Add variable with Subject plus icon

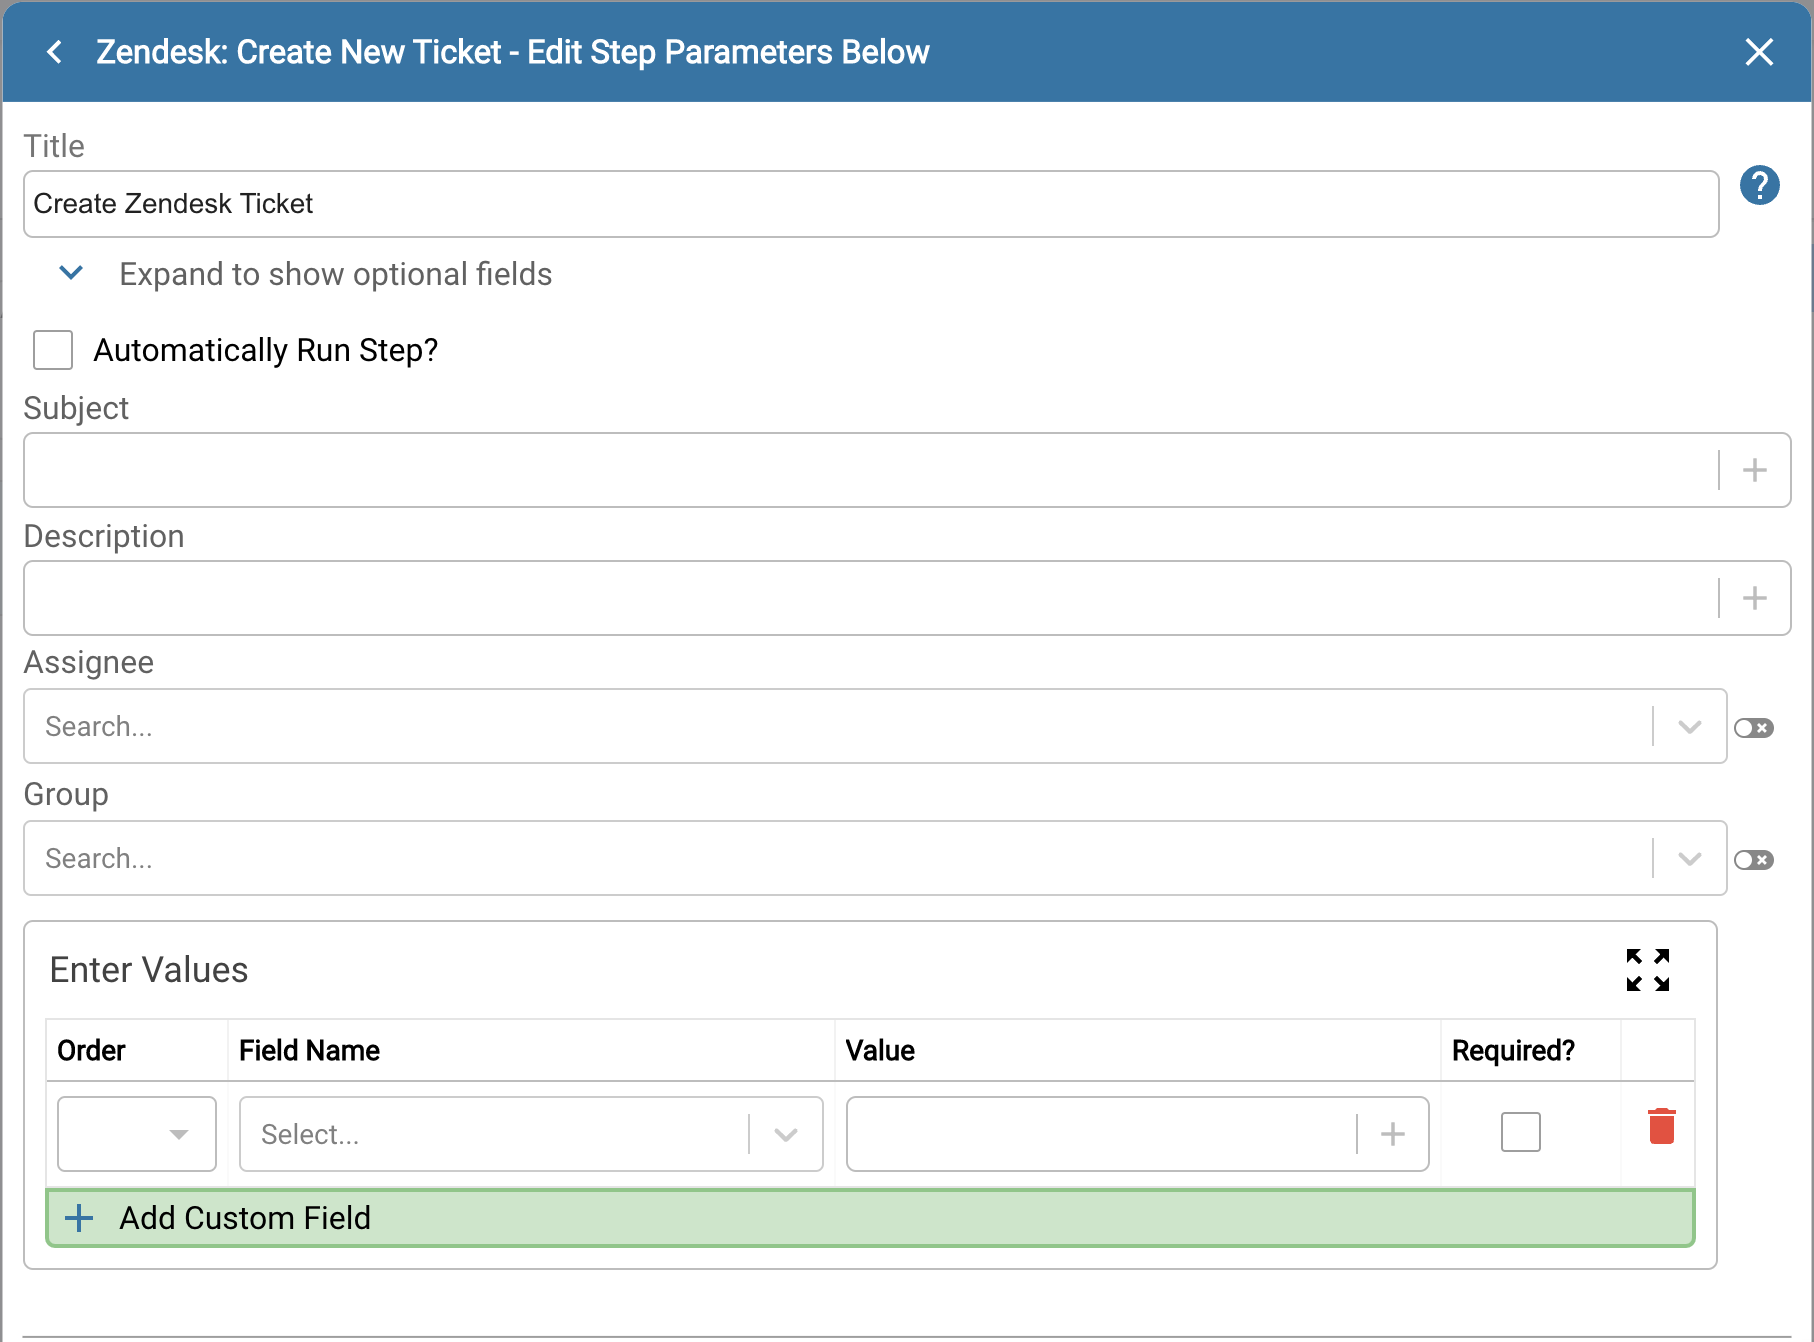point(1755,470)
